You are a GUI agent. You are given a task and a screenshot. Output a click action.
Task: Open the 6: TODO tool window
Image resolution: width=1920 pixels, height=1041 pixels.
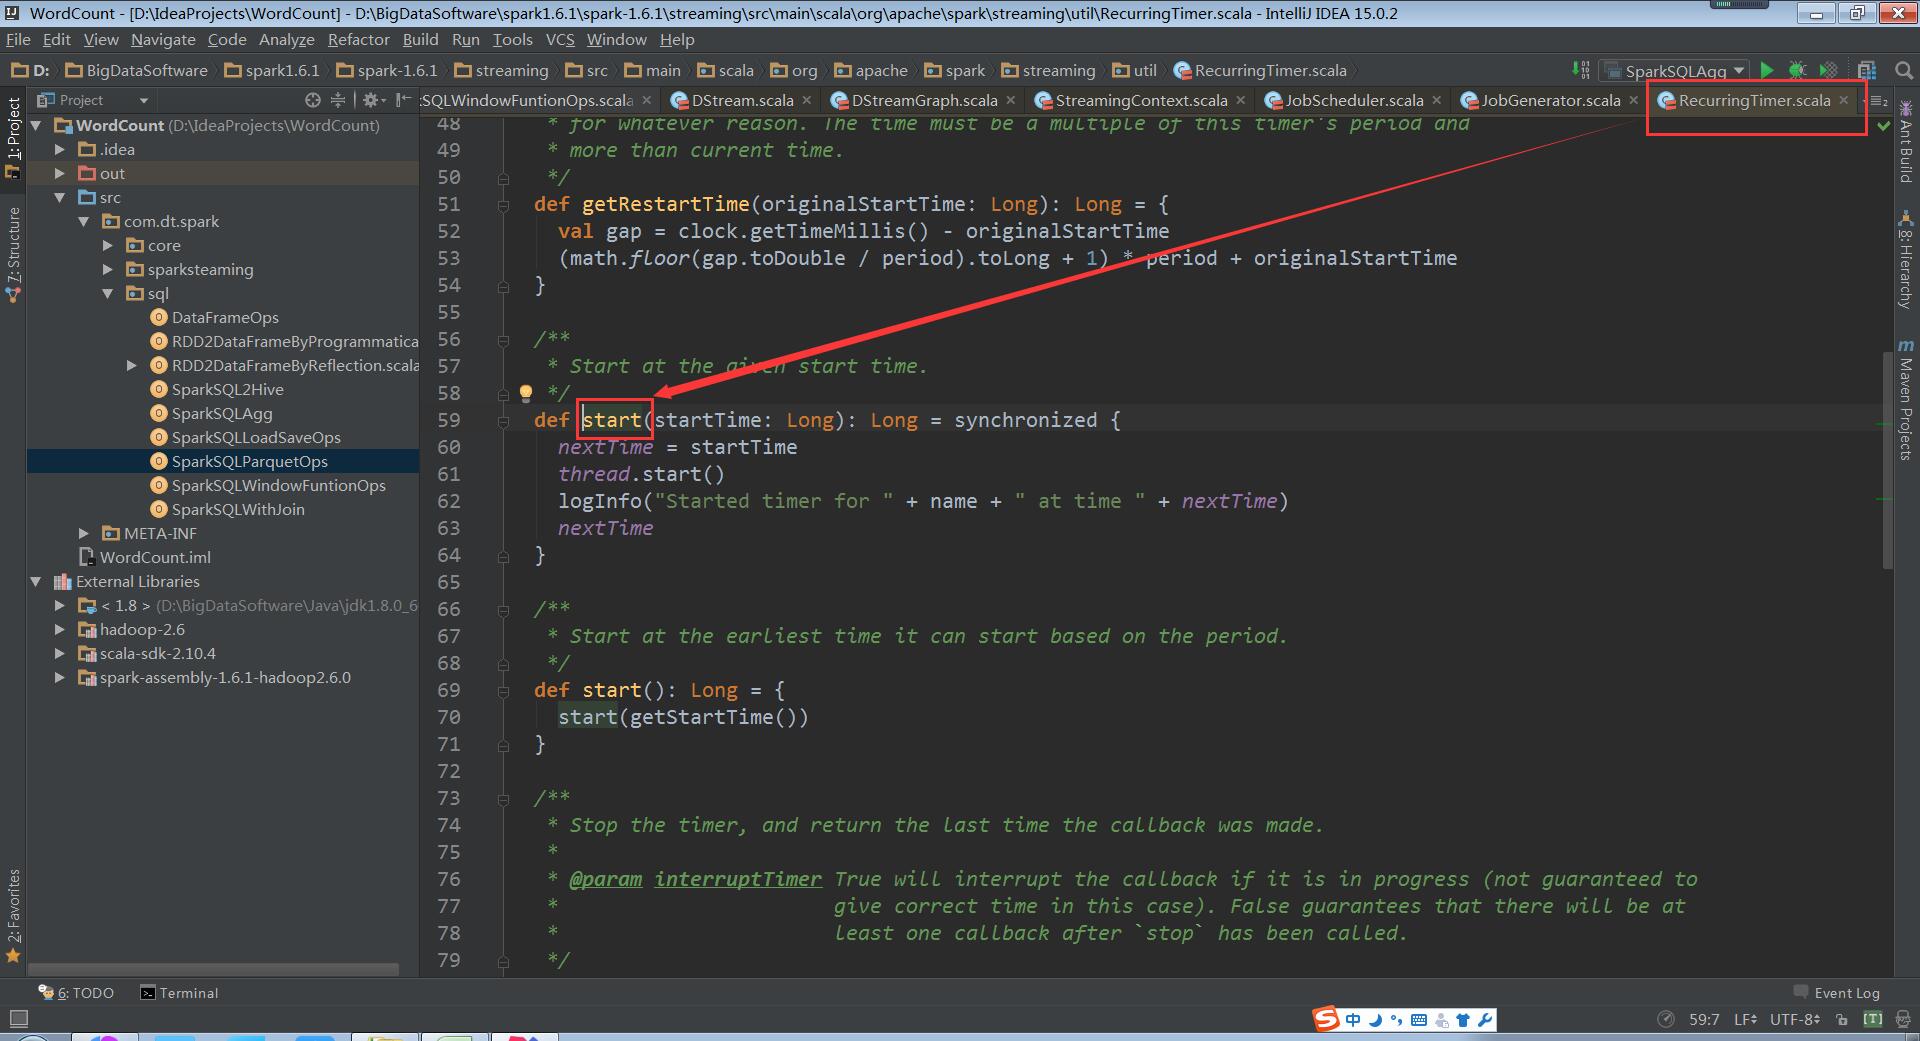coord(76,993)
